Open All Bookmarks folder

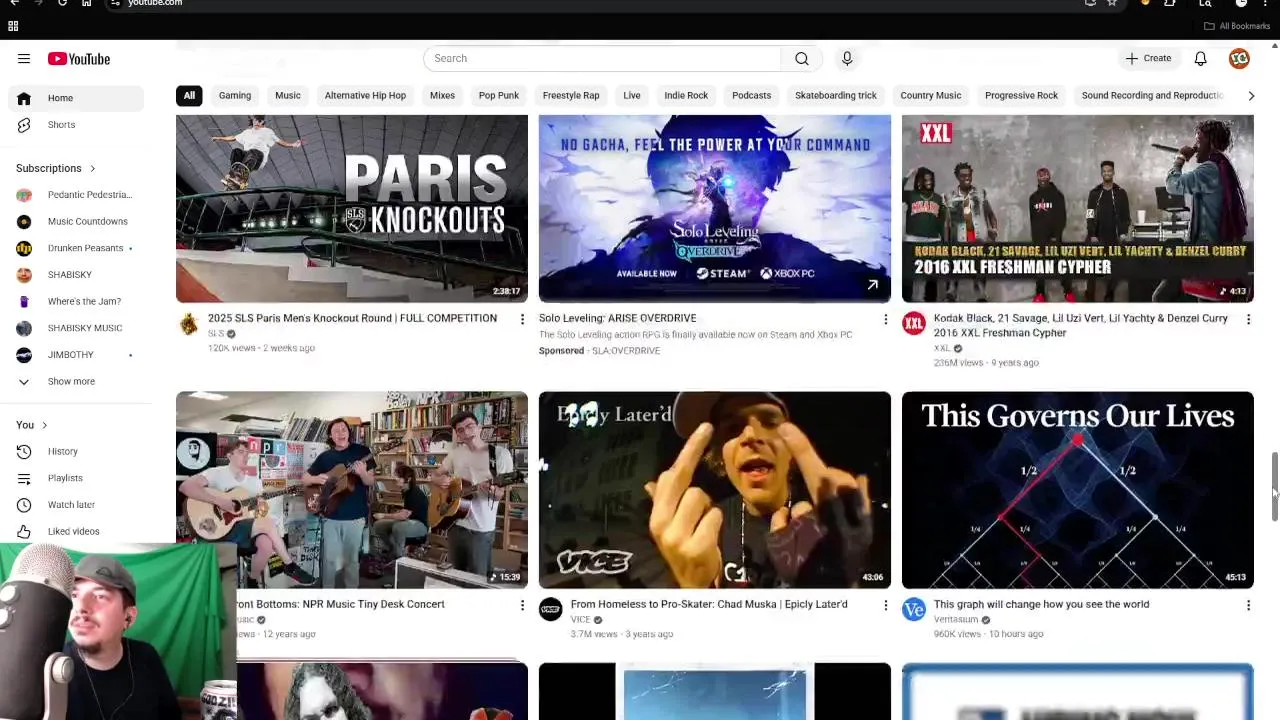[x=1237, y=26]
